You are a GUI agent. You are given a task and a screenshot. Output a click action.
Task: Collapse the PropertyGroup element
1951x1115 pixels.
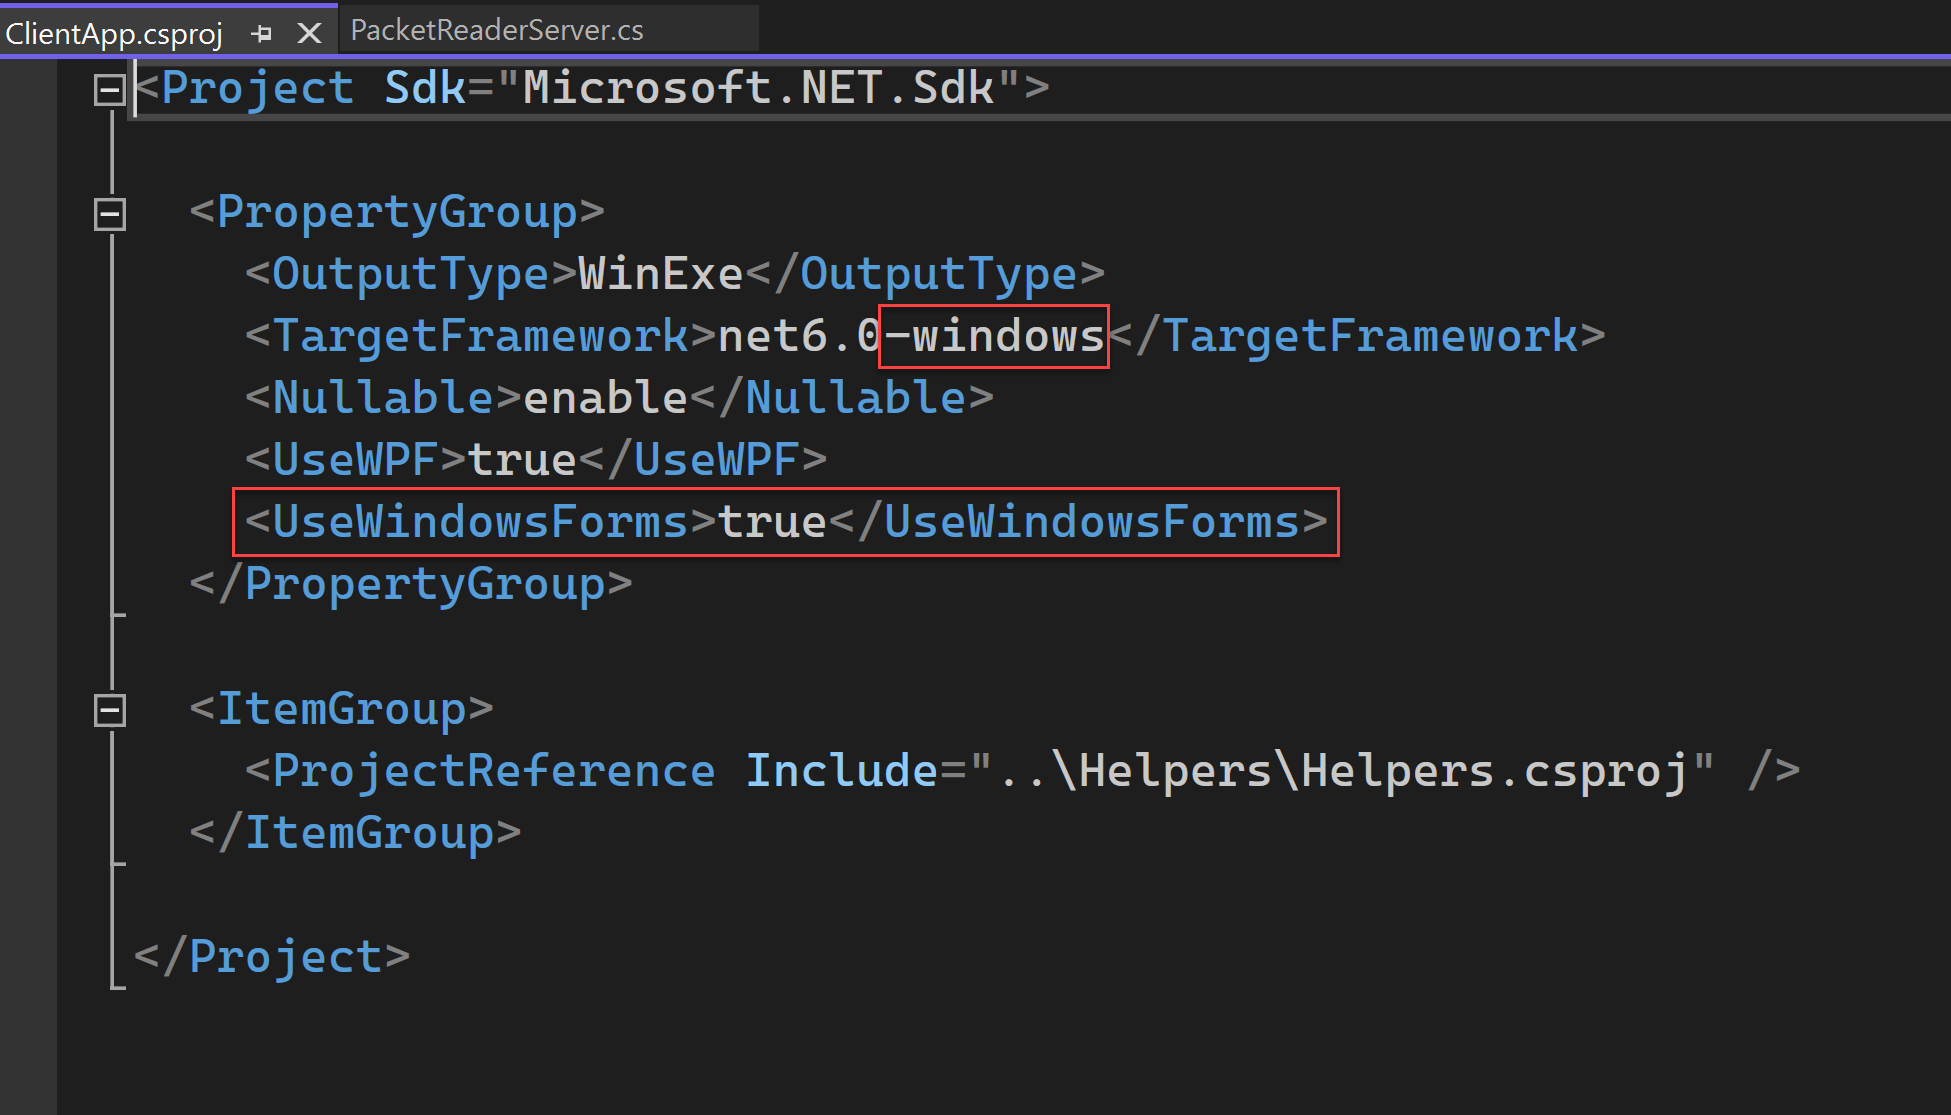tap(109, 212)
